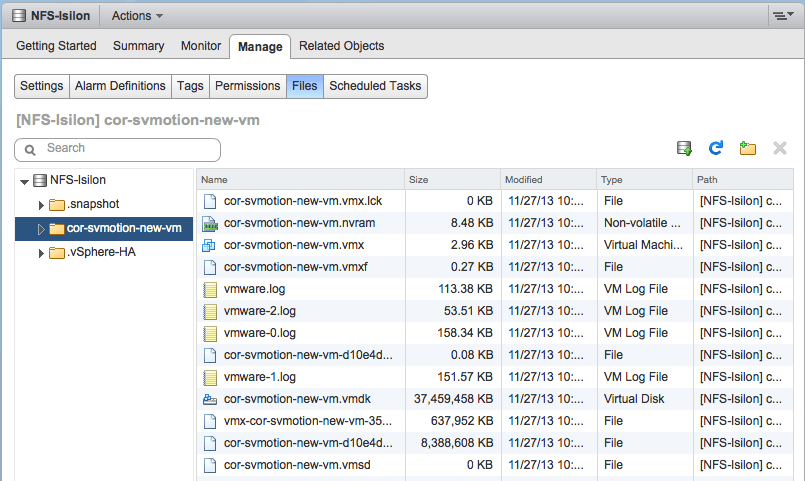Click the log icon of vmware.log
The image size is (805, 481).
coord(209,290)
